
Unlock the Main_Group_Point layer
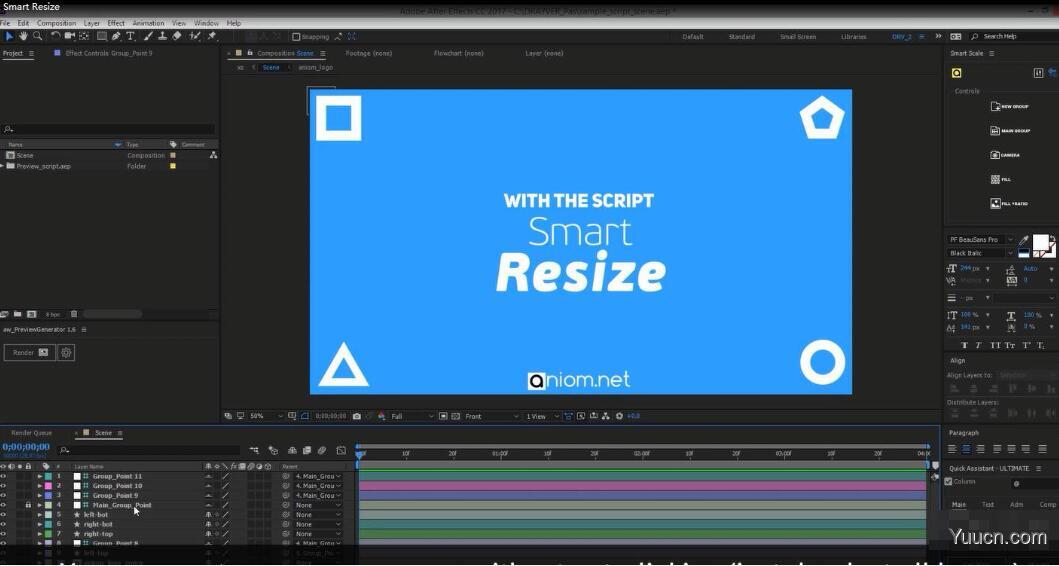(x=28, y=505)
